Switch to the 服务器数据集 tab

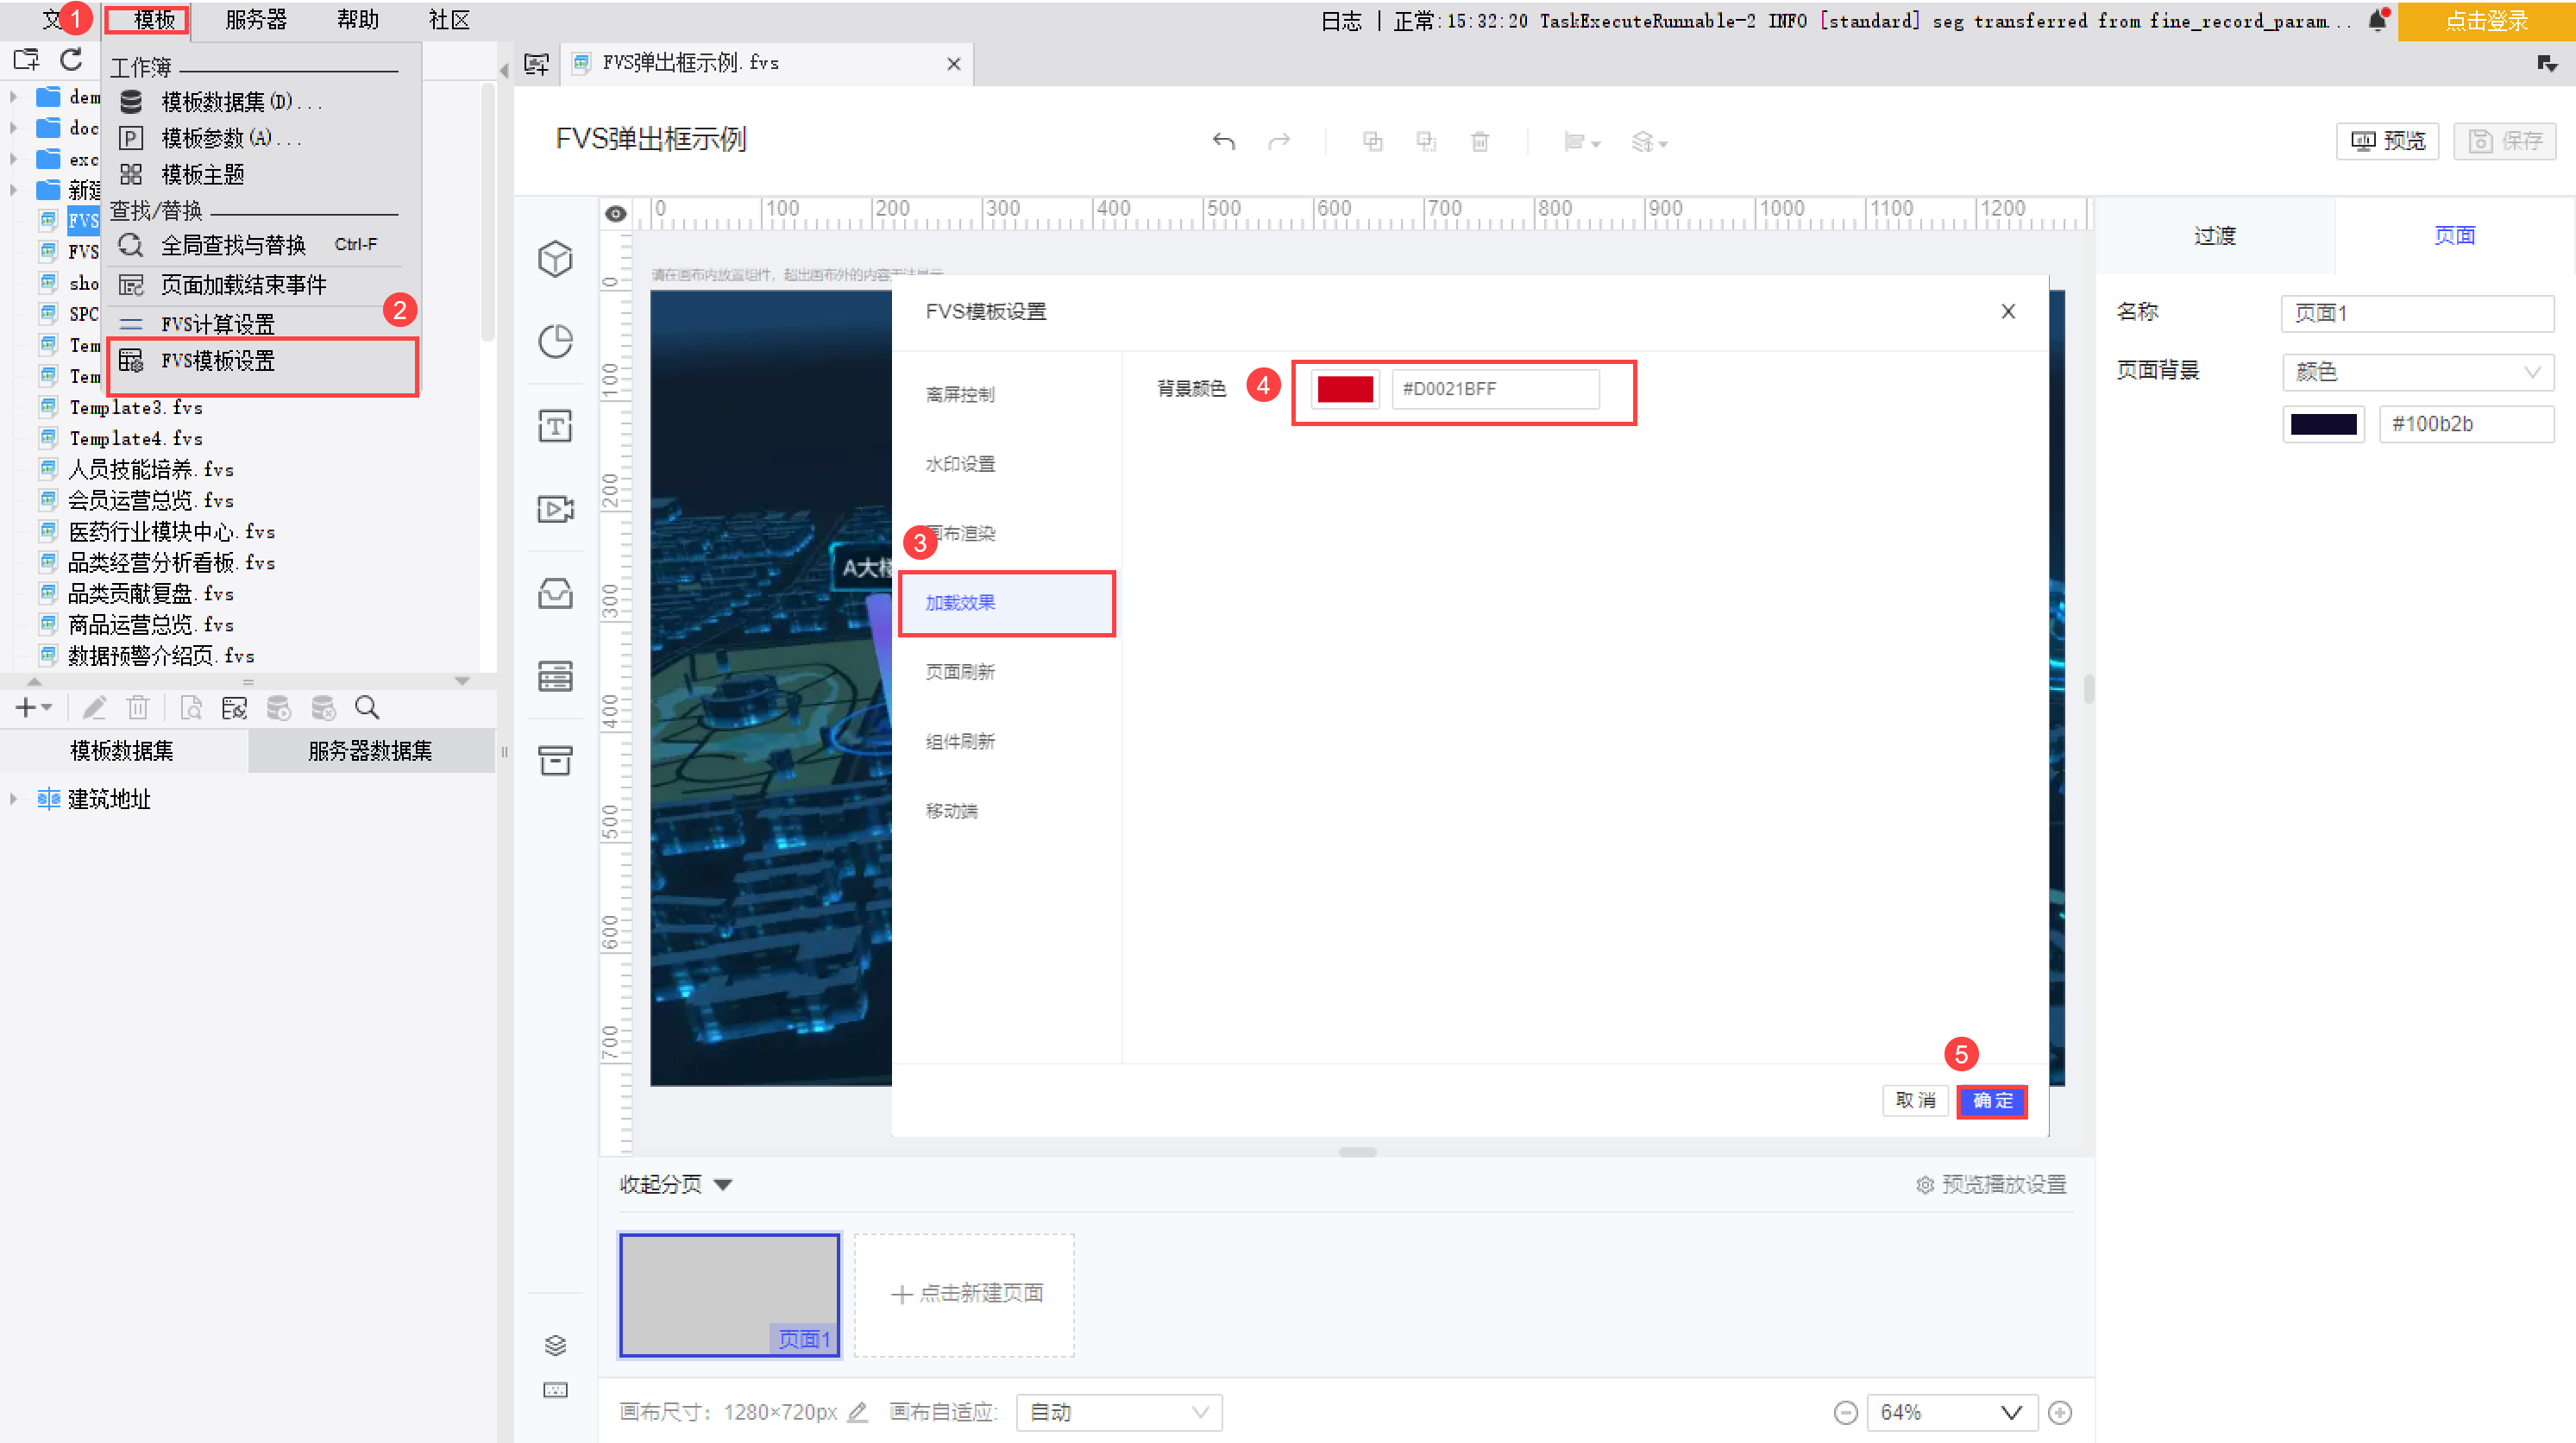coord(370,750)
